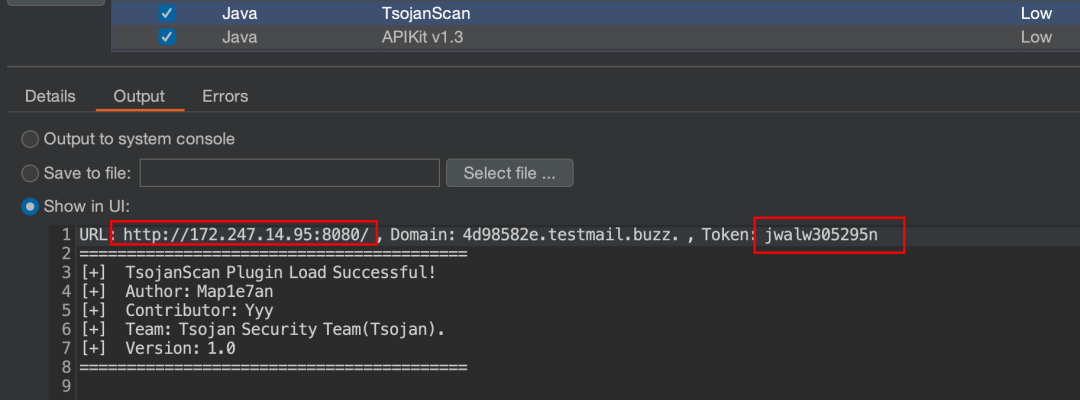Click the Select file ... button
This screenshot has width=1080, height=400.
tap(510, 173)
